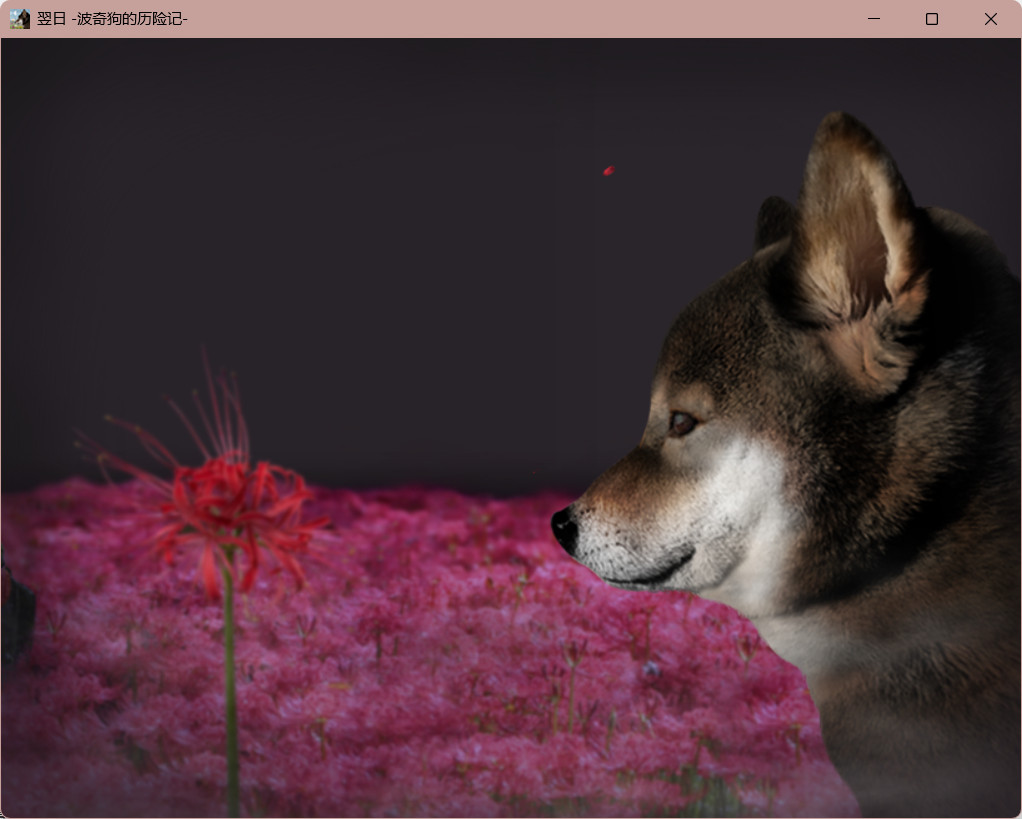Tap the dog's black nose
The width and height of the screenshot is (1022, 819).
[564, 527]
